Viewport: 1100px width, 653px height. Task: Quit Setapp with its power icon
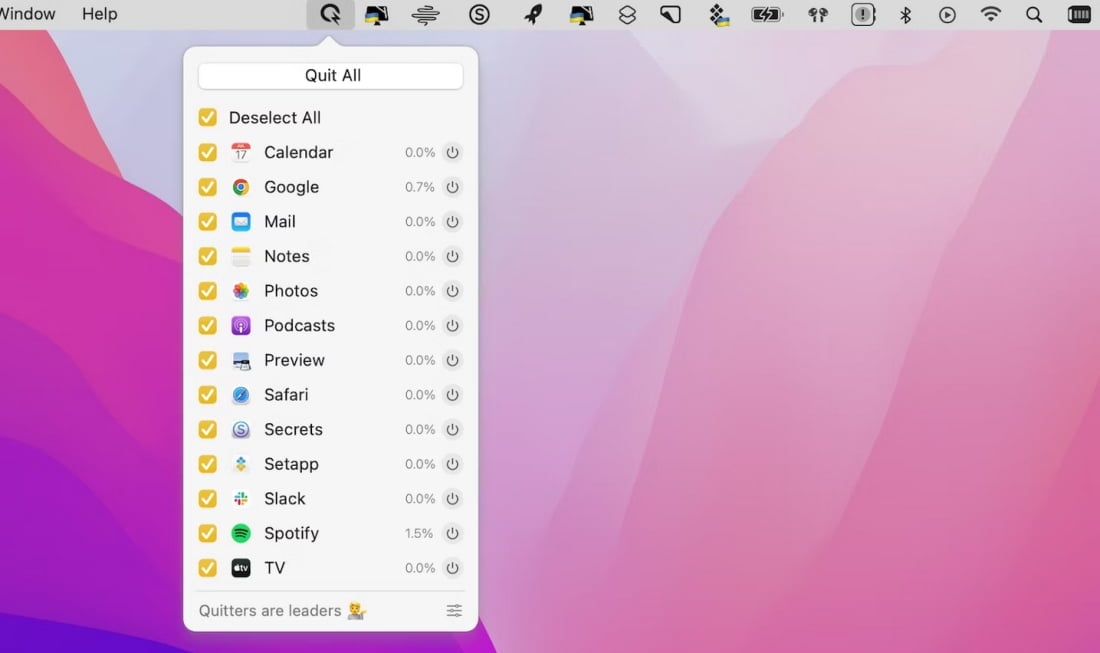click(x=452, y=464)
